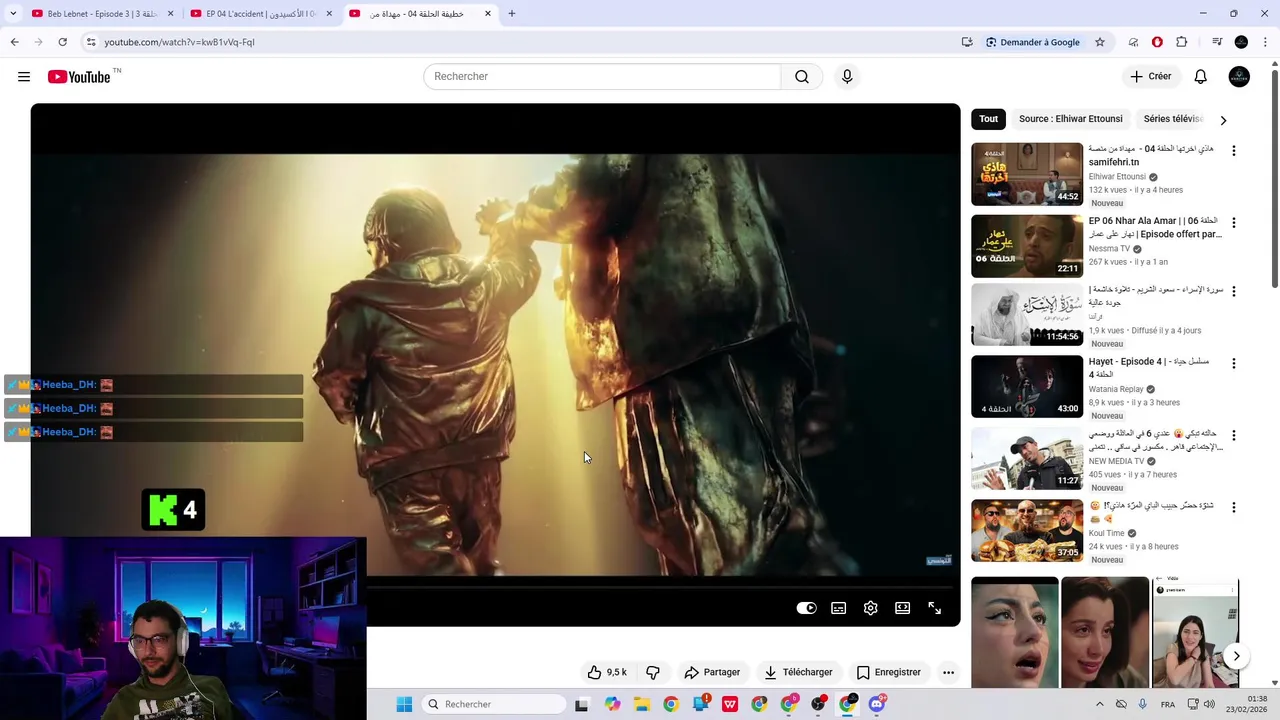Screen dimensions: 1280x720
Task: Click the Créer button
Action: tap(1150, 77)
